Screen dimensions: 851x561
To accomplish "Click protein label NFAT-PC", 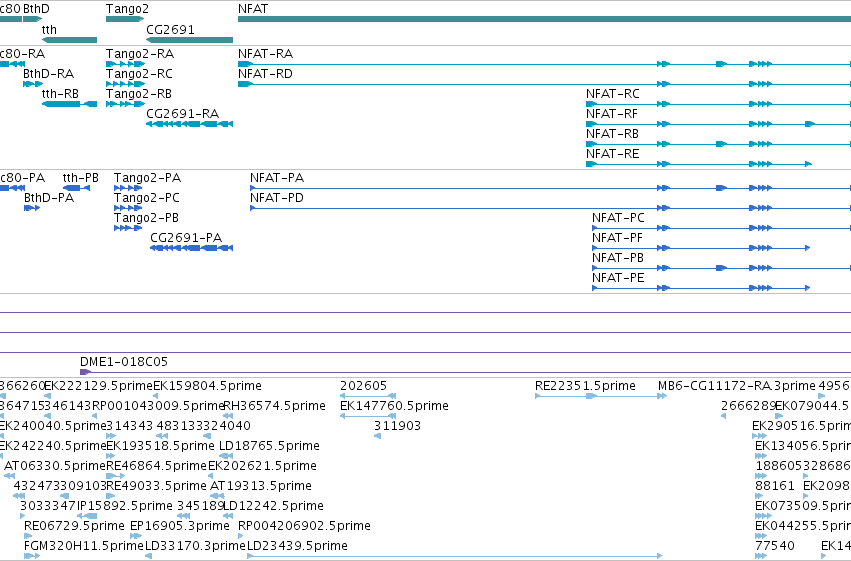I will pos(618,218).
